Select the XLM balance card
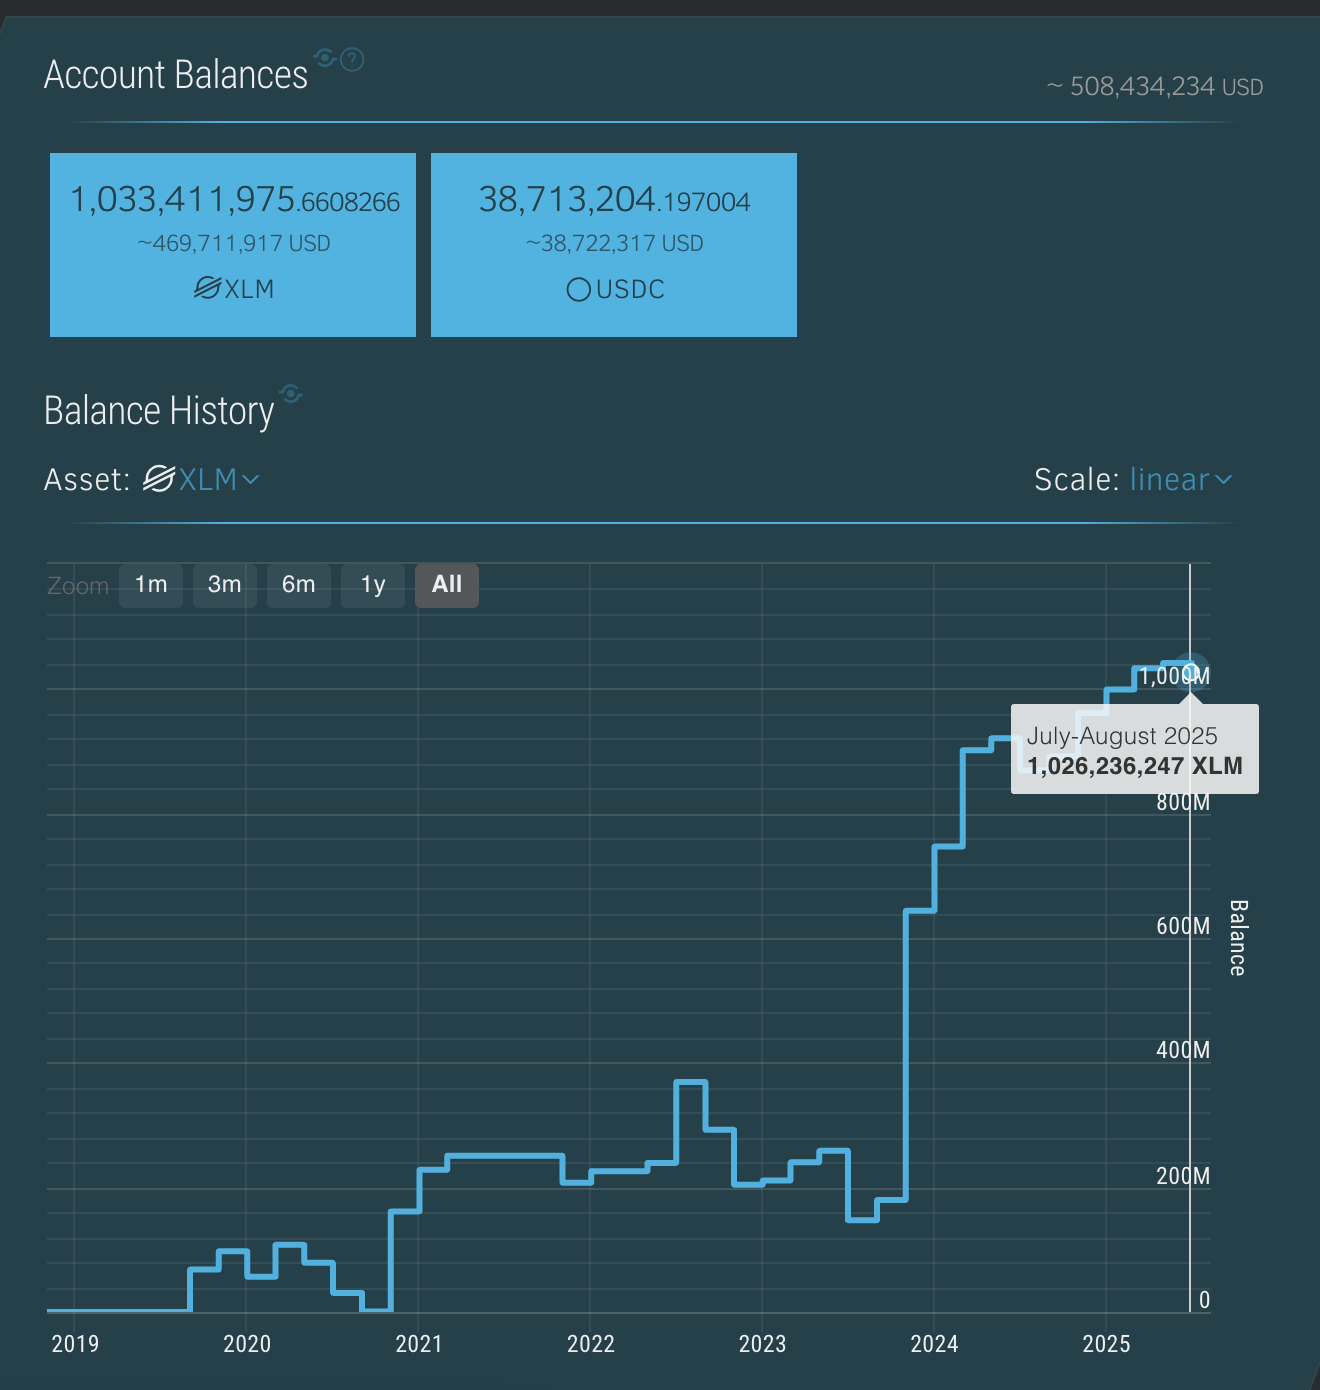 point(232,245)
